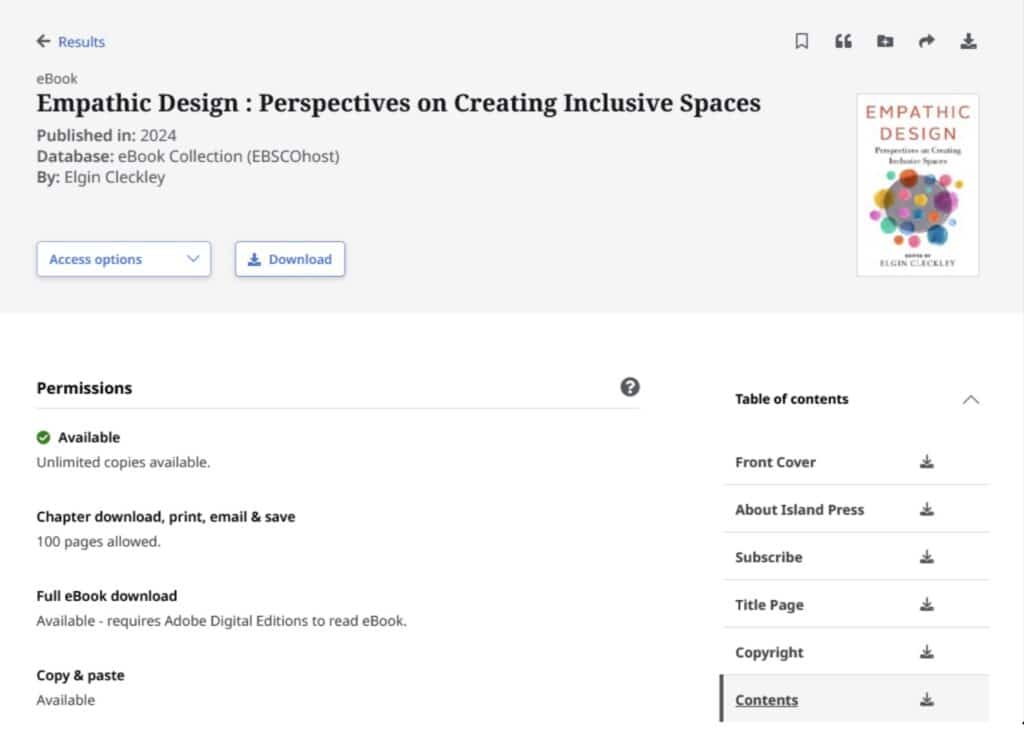Download the Contents section file

(x=927, y=700)
